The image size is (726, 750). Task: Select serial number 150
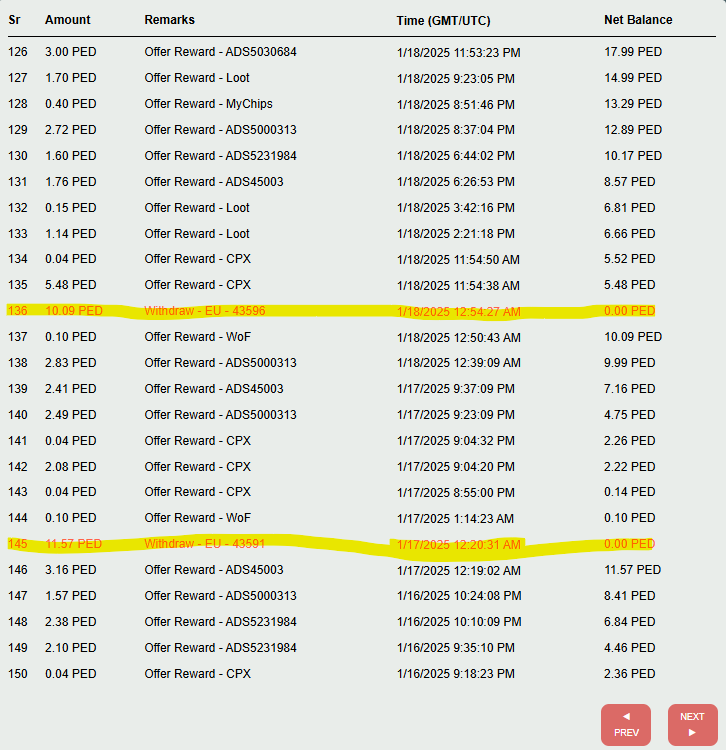(x=18, y=674)
